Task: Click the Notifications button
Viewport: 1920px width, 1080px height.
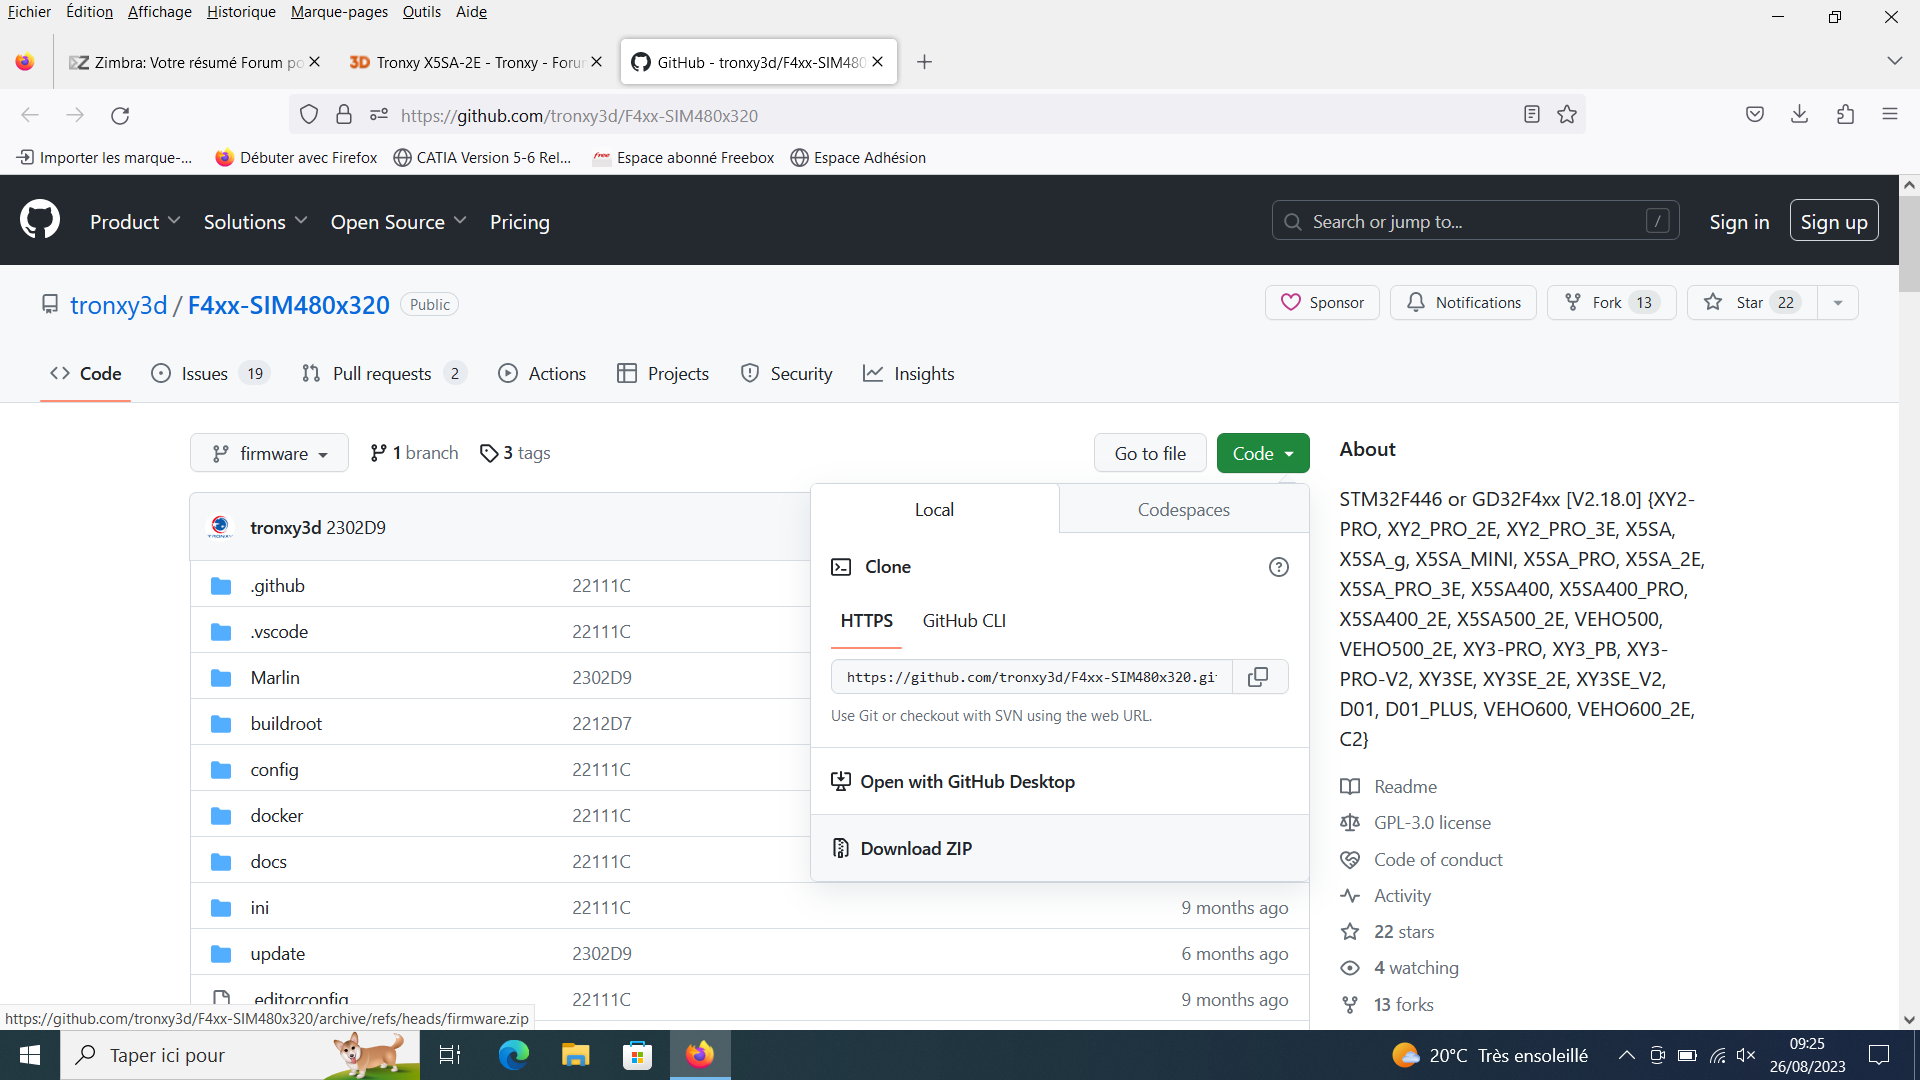Action: click(1463, 303)
